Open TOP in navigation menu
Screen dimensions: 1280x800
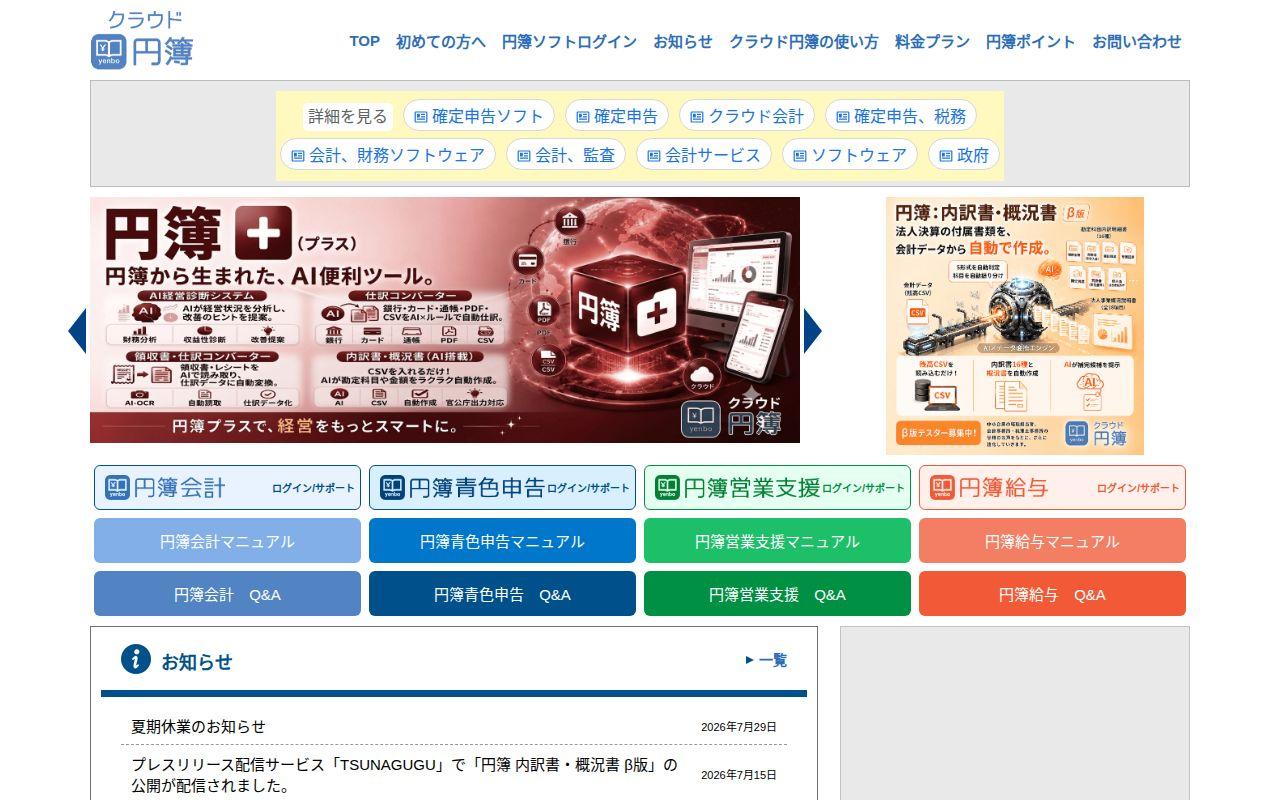point(364,41)
